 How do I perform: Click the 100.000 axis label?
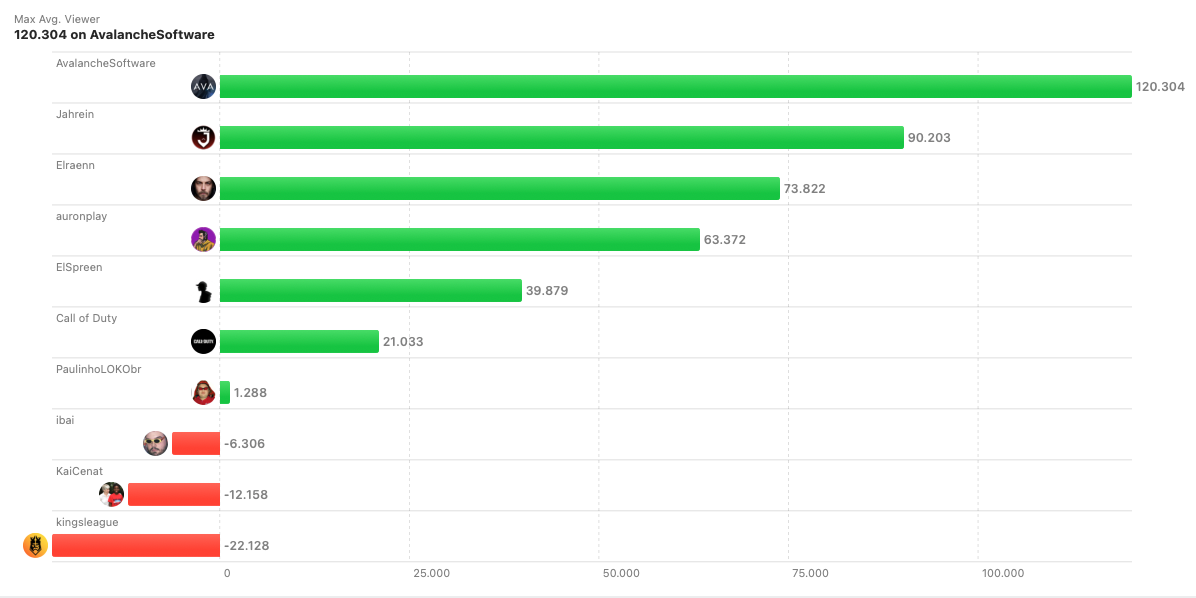click(1003, 573)
